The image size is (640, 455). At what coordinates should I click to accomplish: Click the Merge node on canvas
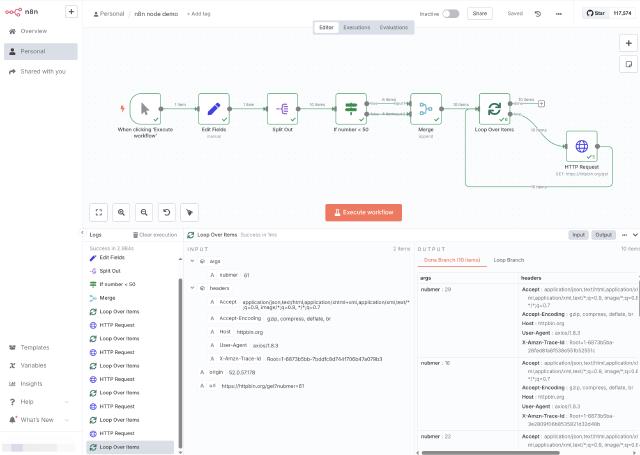click(x=425, y=109)
